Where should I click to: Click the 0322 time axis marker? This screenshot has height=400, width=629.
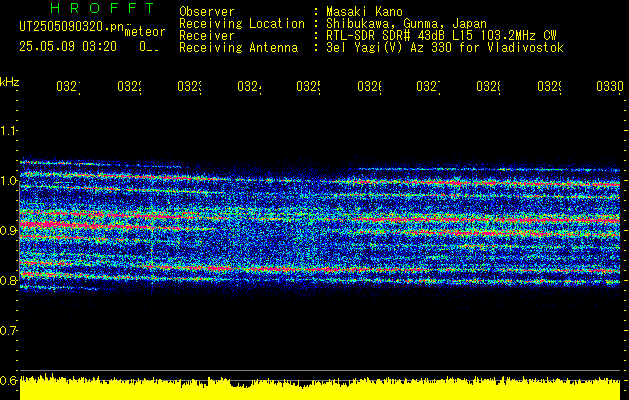[x=129, y=87]
